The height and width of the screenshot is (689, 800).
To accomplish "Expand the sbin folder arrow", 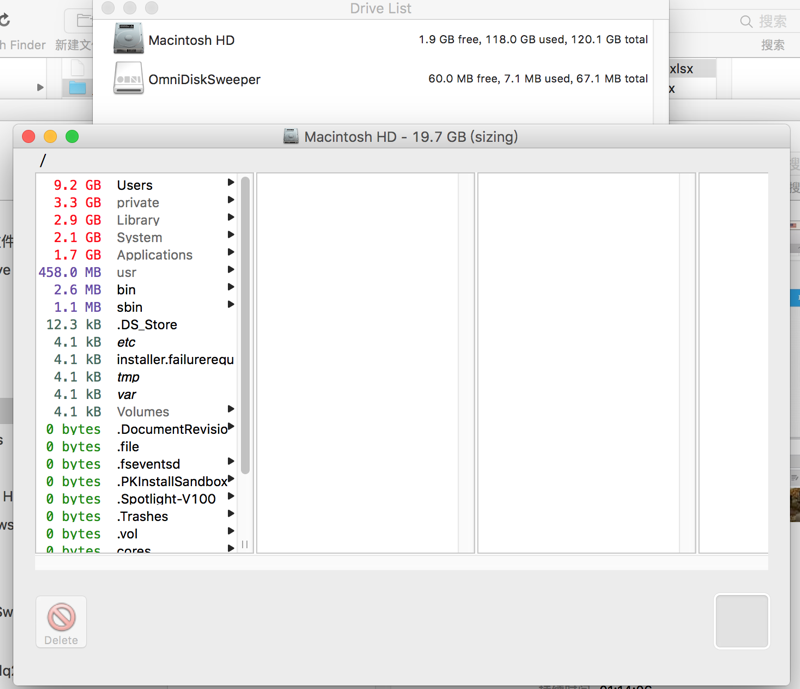I will (231, 304).
